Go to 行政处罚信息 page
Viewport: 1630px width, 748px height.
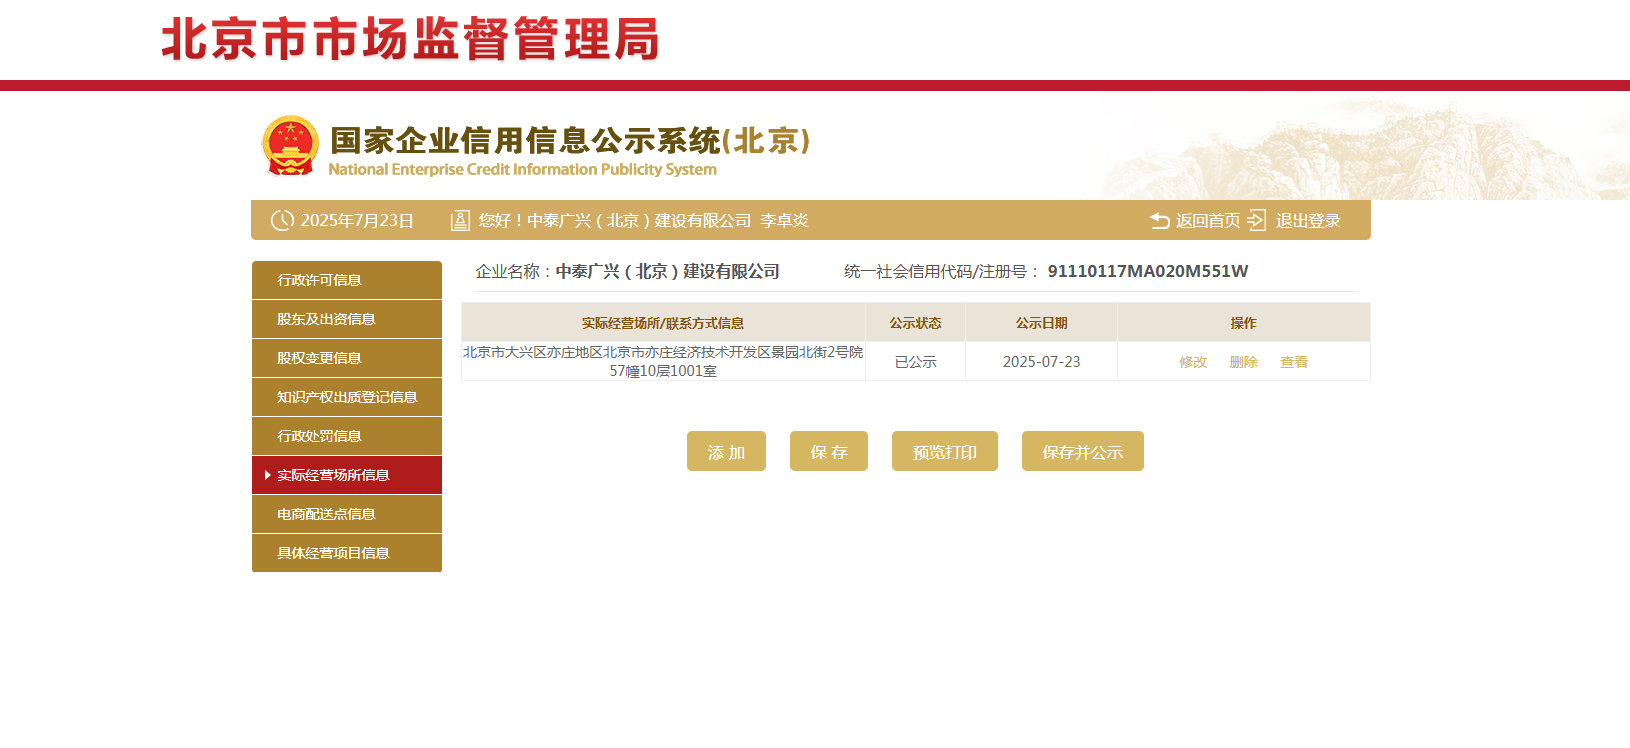coord(347,436)
